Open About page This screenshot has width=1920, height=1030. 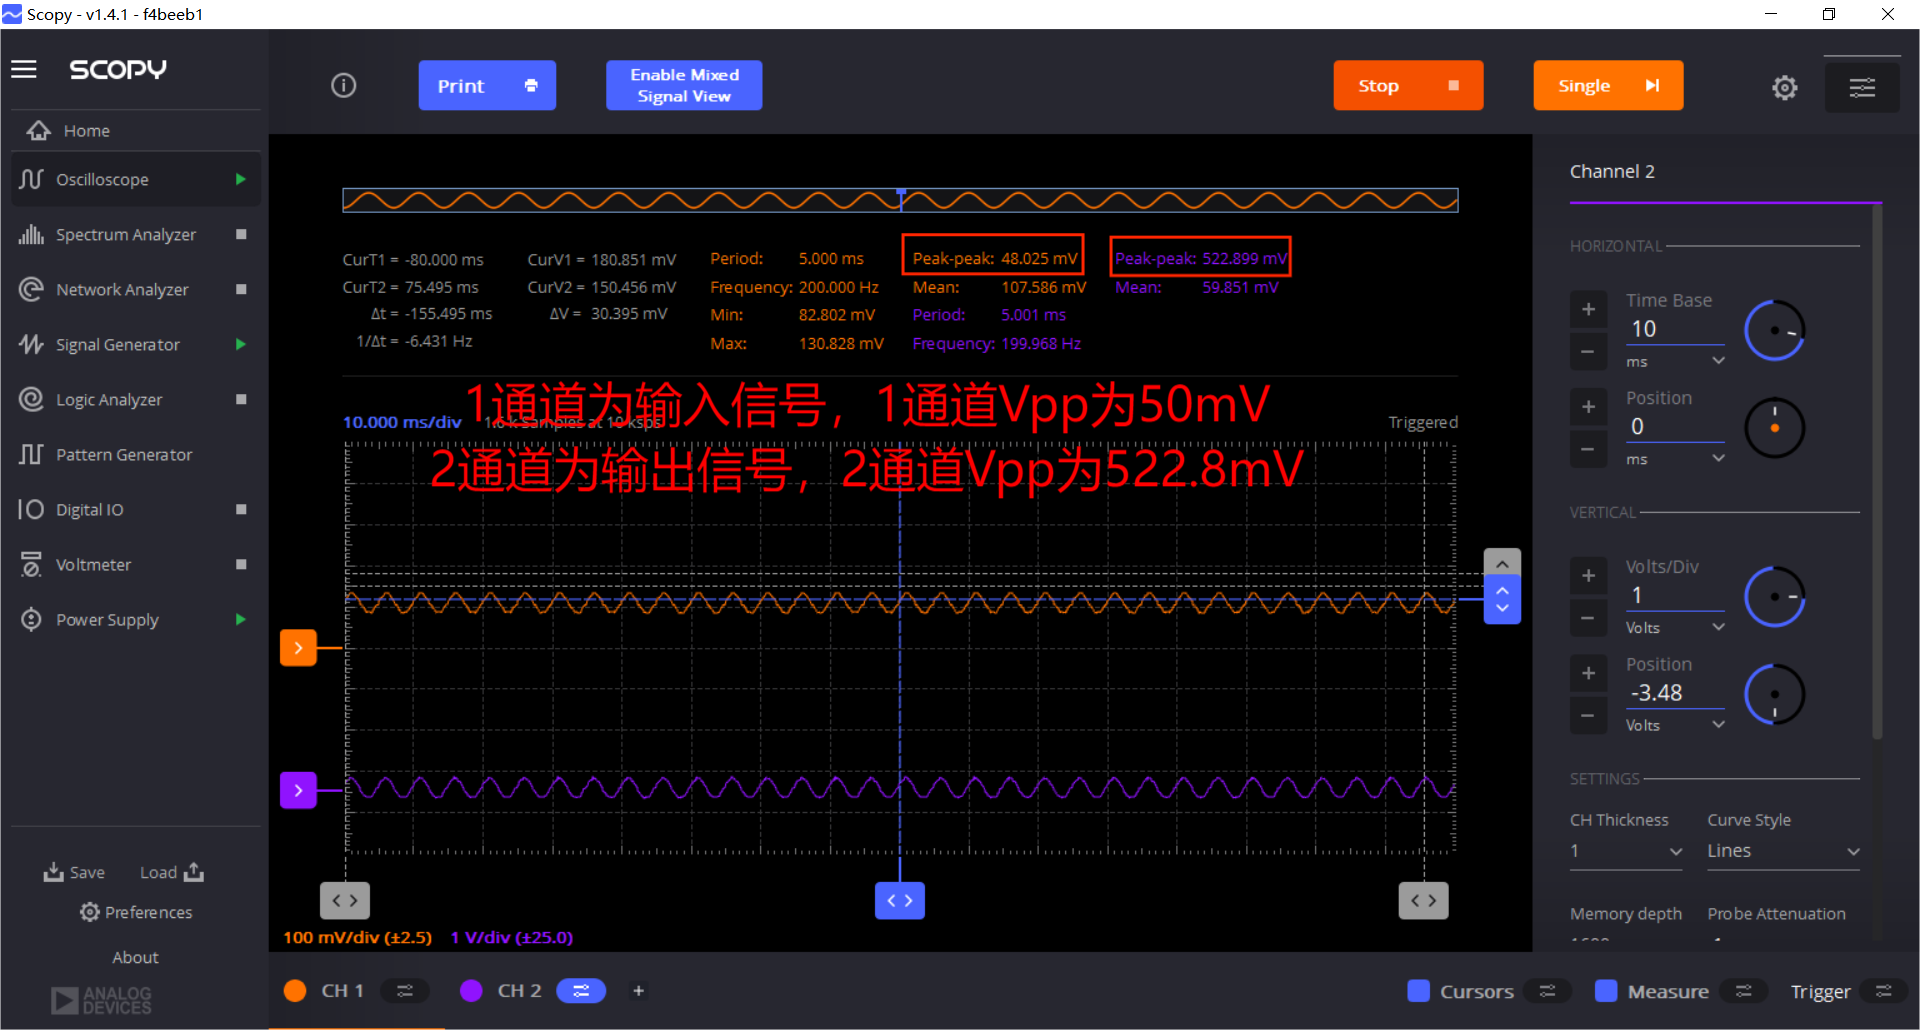point(135,957)
